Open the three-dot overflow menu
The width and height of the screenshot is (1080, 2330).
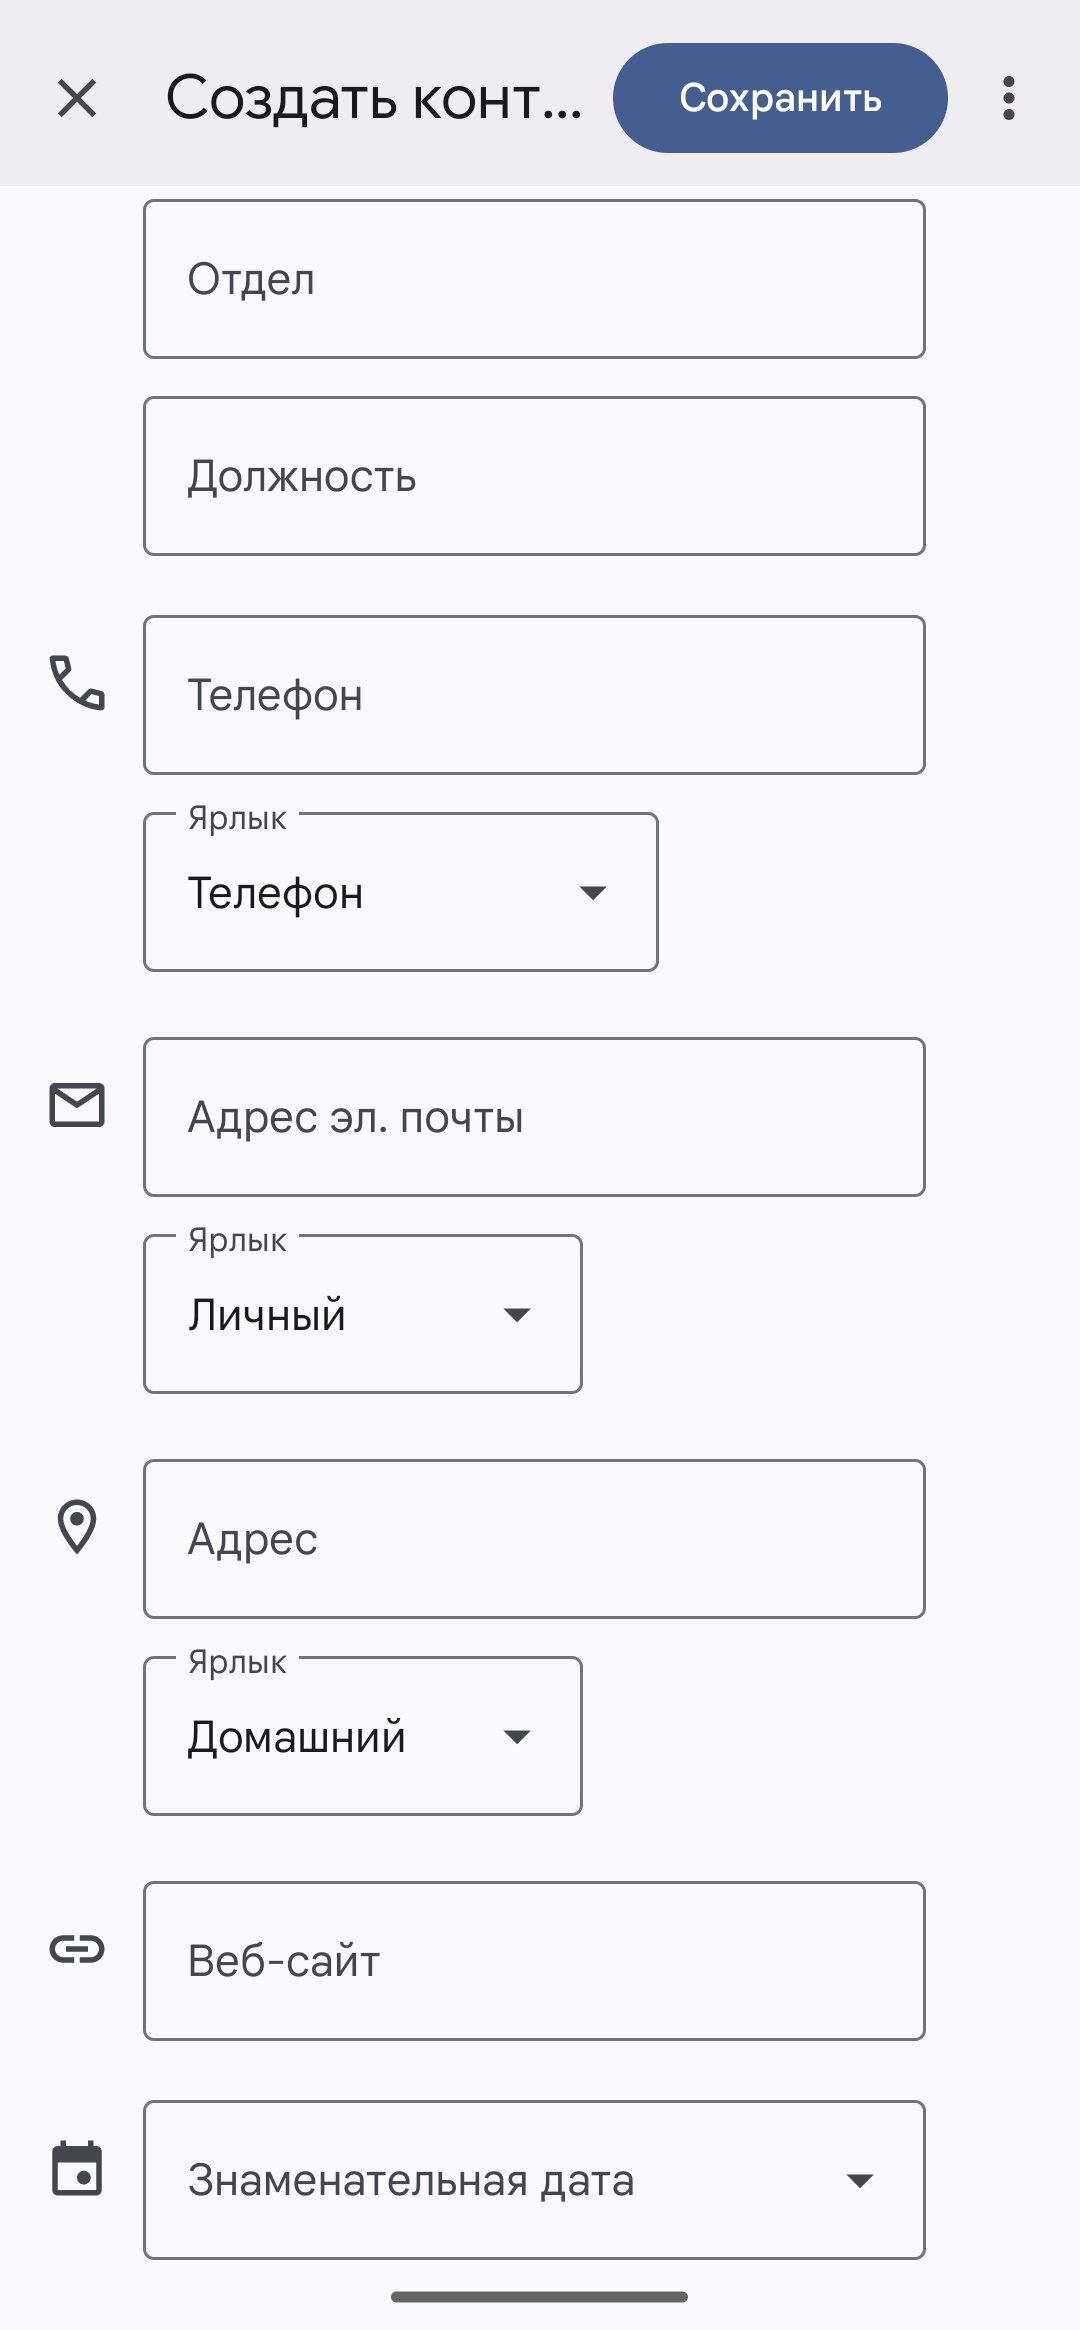1009,98
